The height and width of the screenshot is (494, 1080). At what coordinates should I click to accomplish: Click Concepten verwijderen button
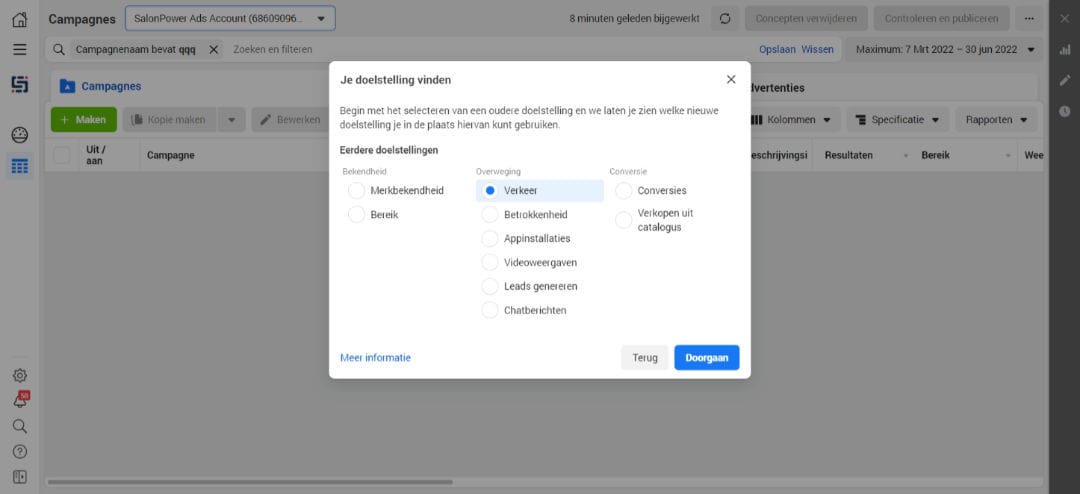806,19
